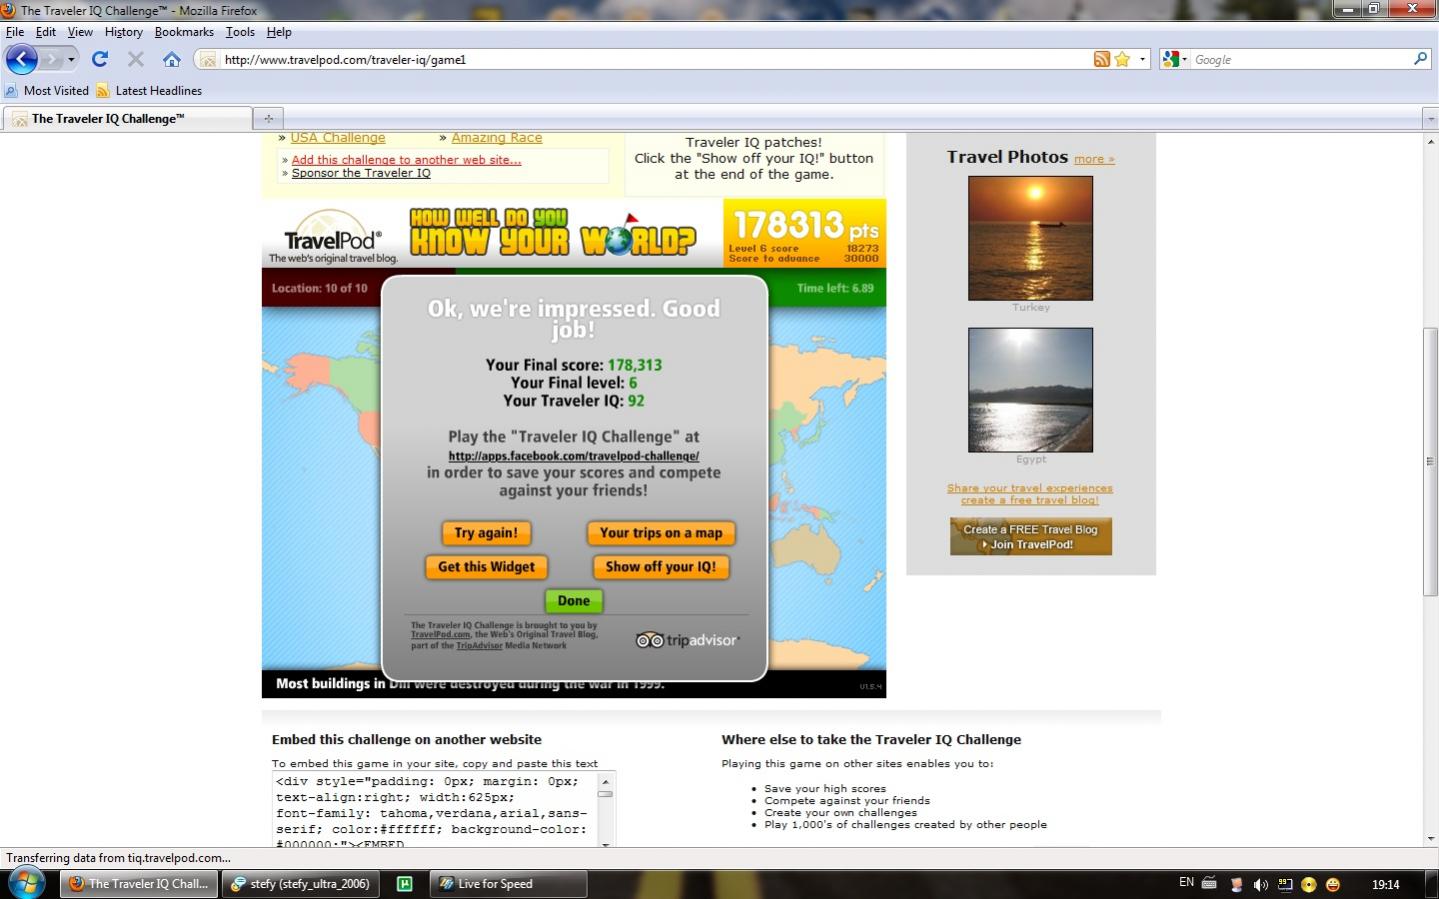Switch to Live for Speed taskbar item

pyautogui.click(x=508, y=884)
